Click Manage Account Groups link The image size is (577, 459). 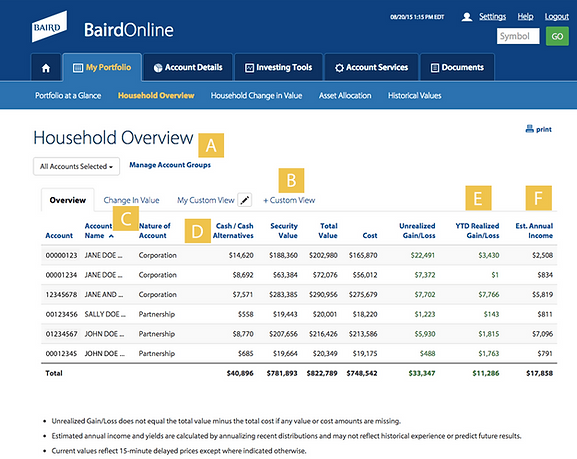tap(170, 165)
